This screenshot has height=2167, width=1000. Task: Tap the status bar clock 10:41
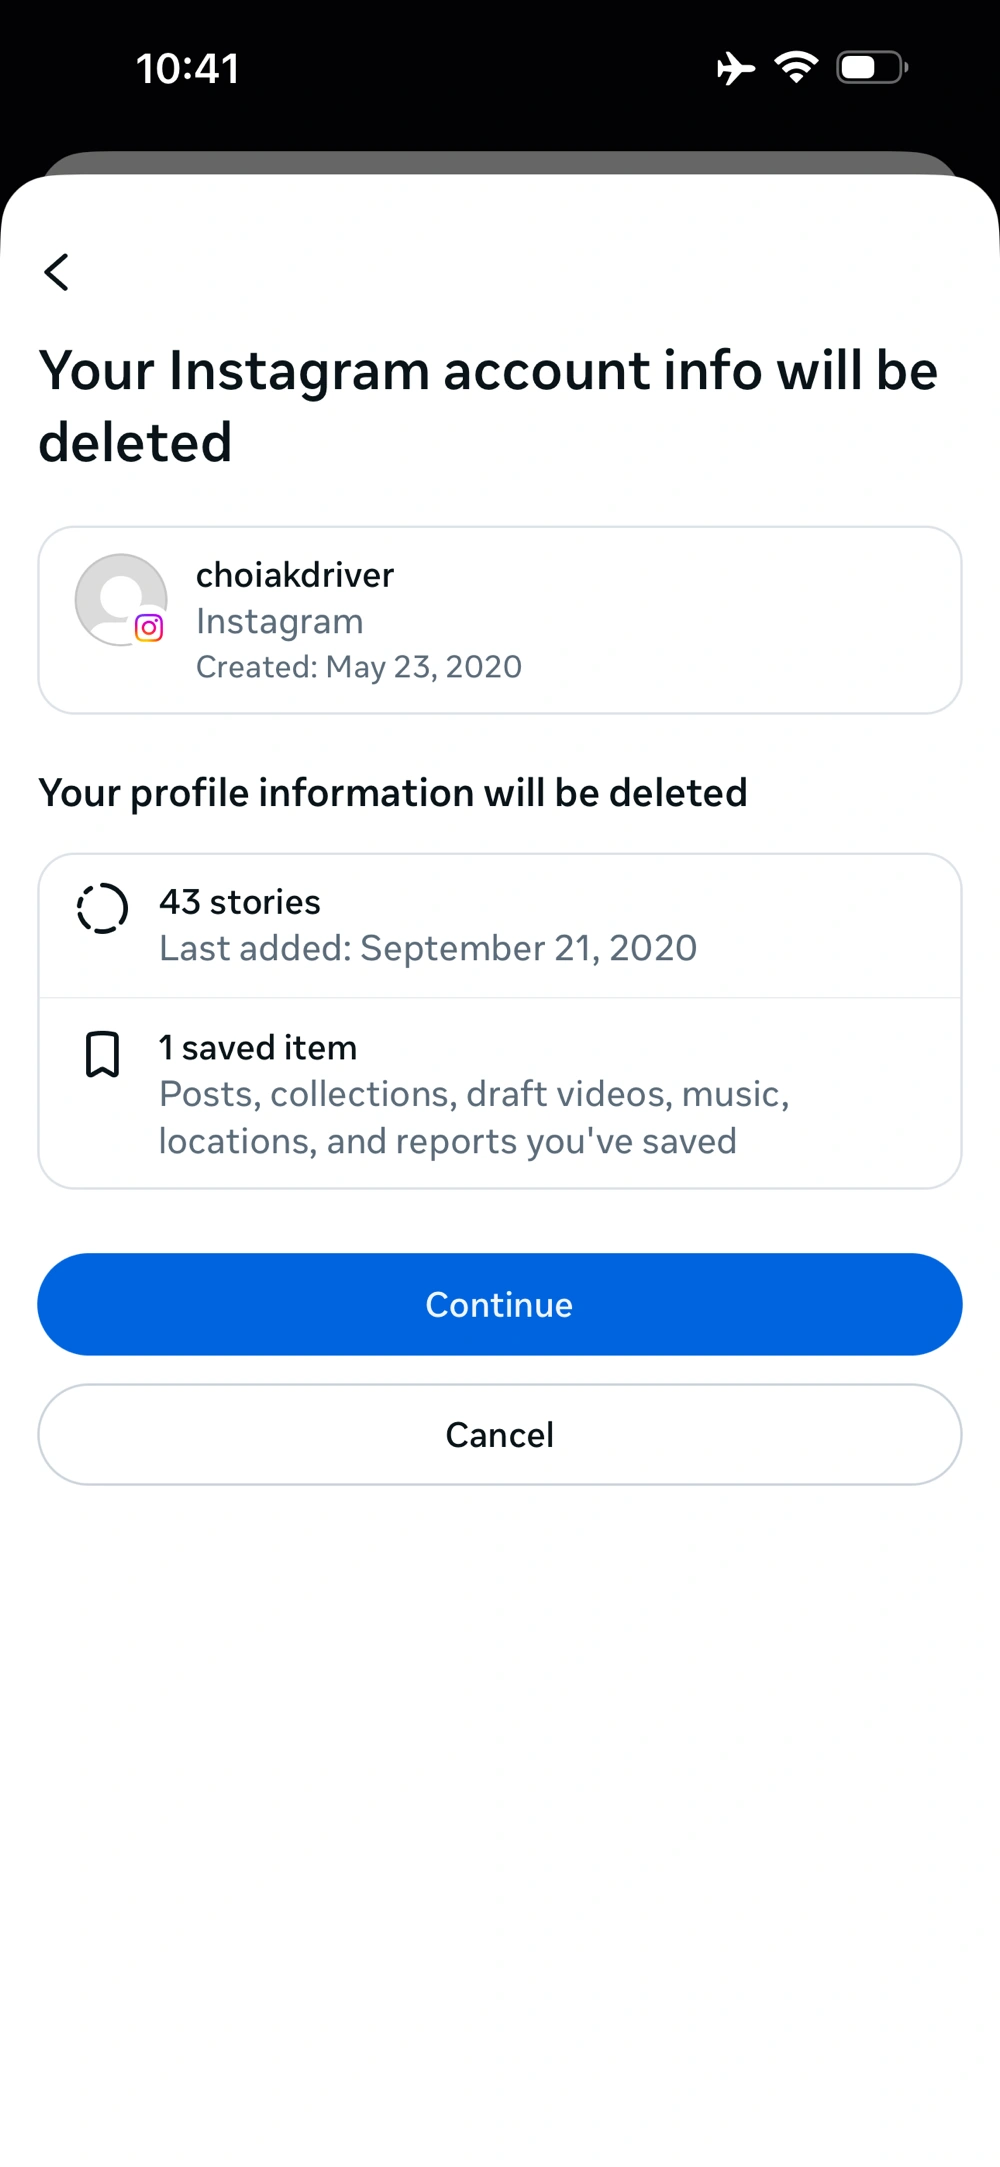click(x=188, y=69)
